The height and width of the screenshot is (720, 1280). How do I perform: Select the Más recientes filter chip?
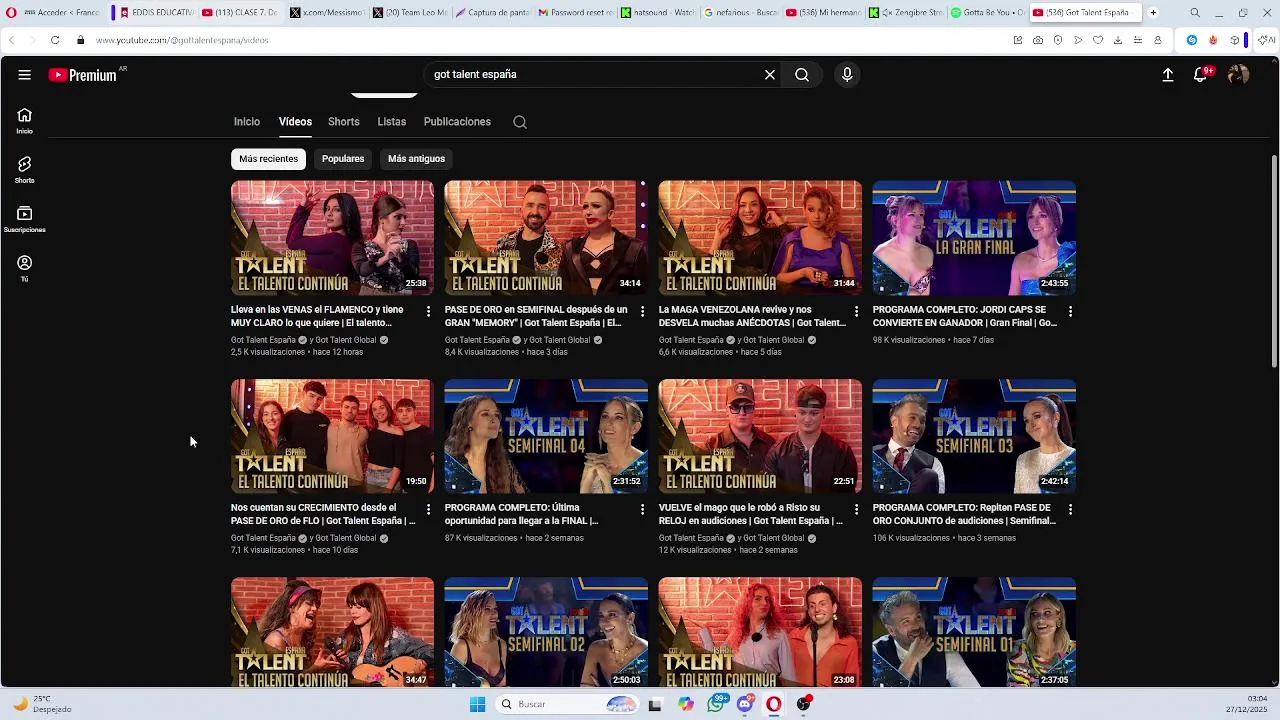click(x=268, y=159)
